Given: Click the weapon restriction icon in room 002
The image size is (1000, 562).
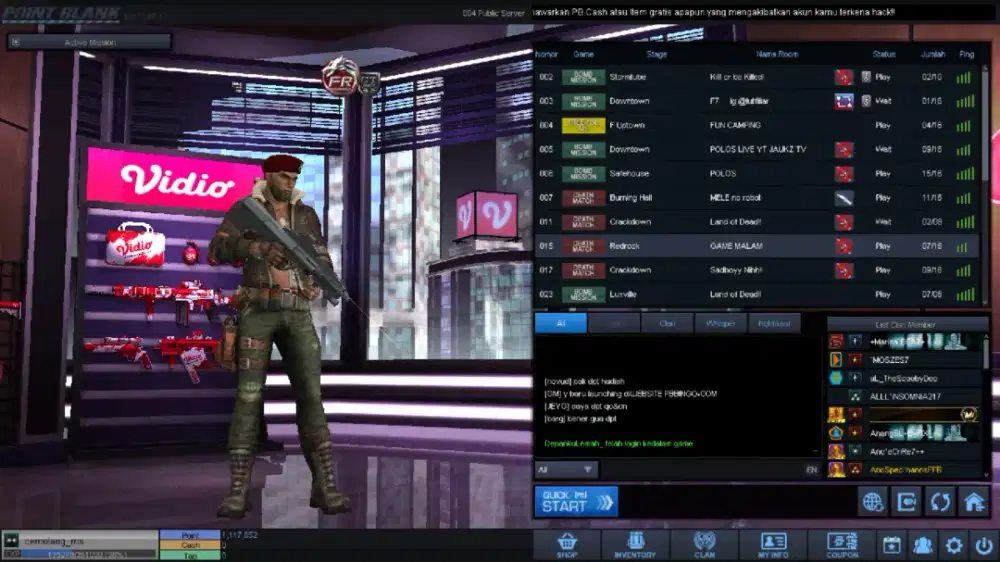Looking at the screenshot, I should pos(844,77).
